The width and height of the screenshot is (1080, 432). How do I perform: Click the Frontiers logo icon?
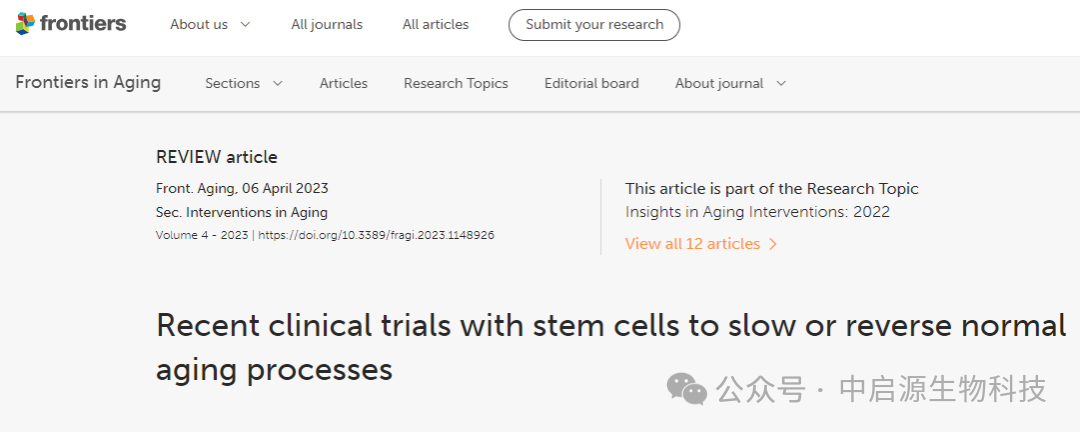[26, 24]
